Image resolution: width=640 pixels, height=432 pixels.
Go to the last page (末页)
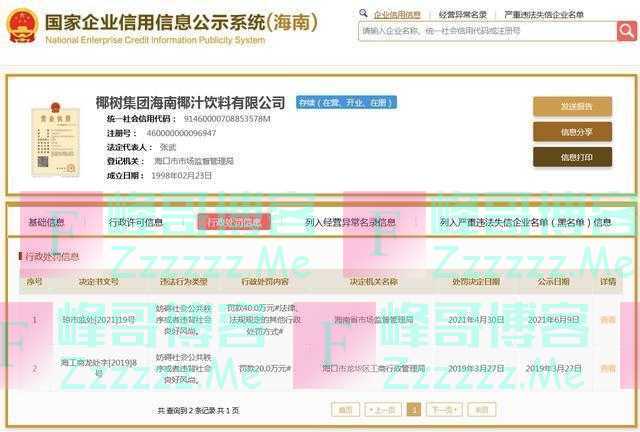click(482, 410)
